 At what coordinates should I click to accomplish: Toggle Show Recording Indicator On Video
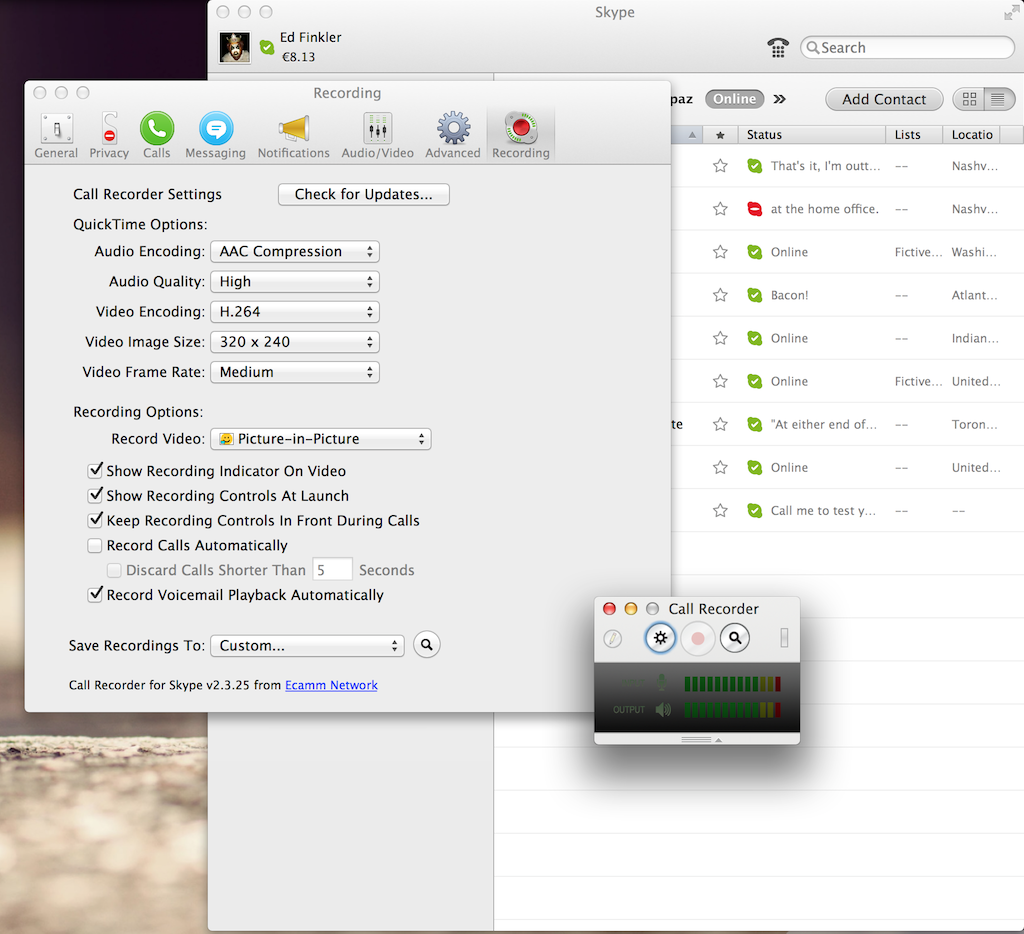(95, 470)
